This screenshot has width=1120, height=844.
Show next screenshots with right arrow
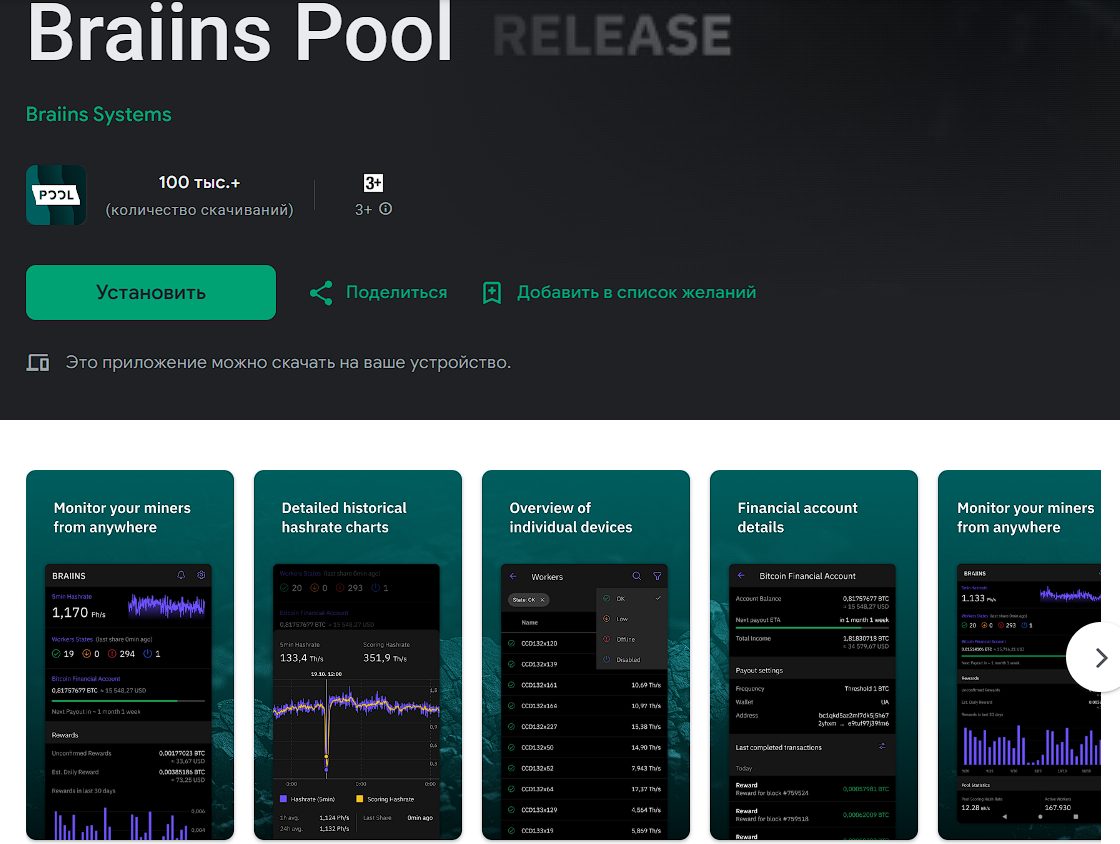tap(1100, 658)
